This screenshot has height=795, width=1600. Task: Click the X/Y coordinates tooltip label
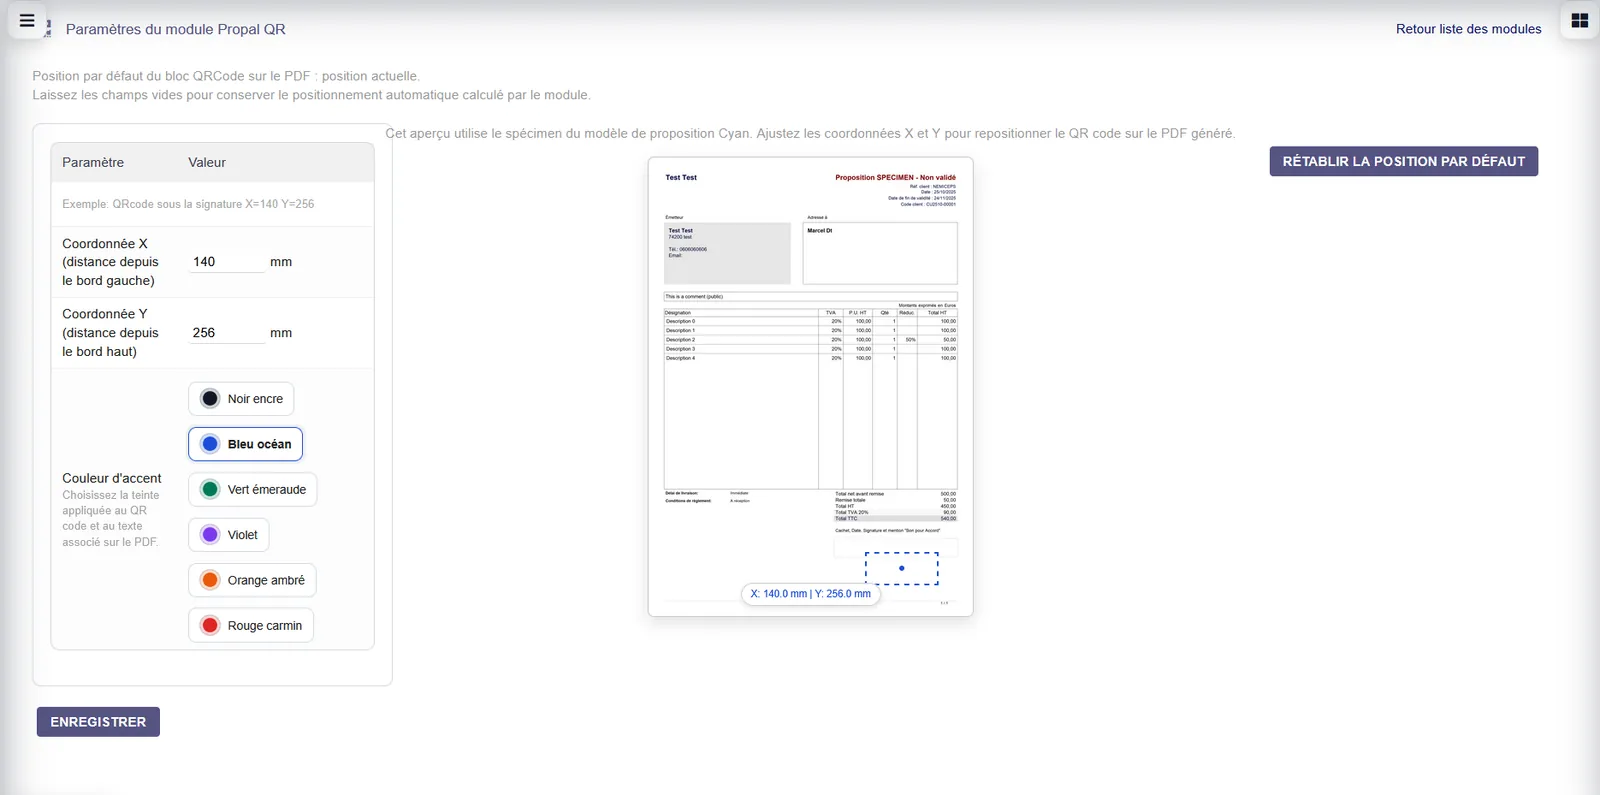(811, 594)
